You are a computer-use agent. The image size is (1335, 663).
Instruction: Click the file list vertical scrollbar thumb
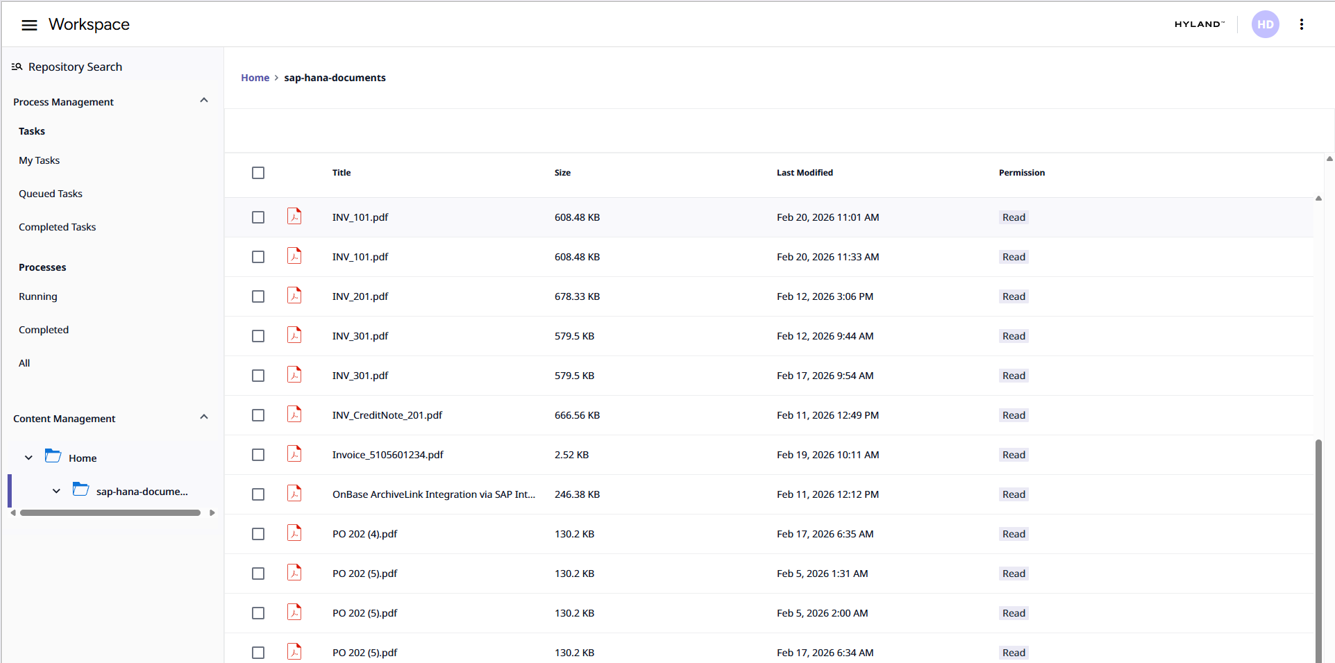pos(1318,550)
